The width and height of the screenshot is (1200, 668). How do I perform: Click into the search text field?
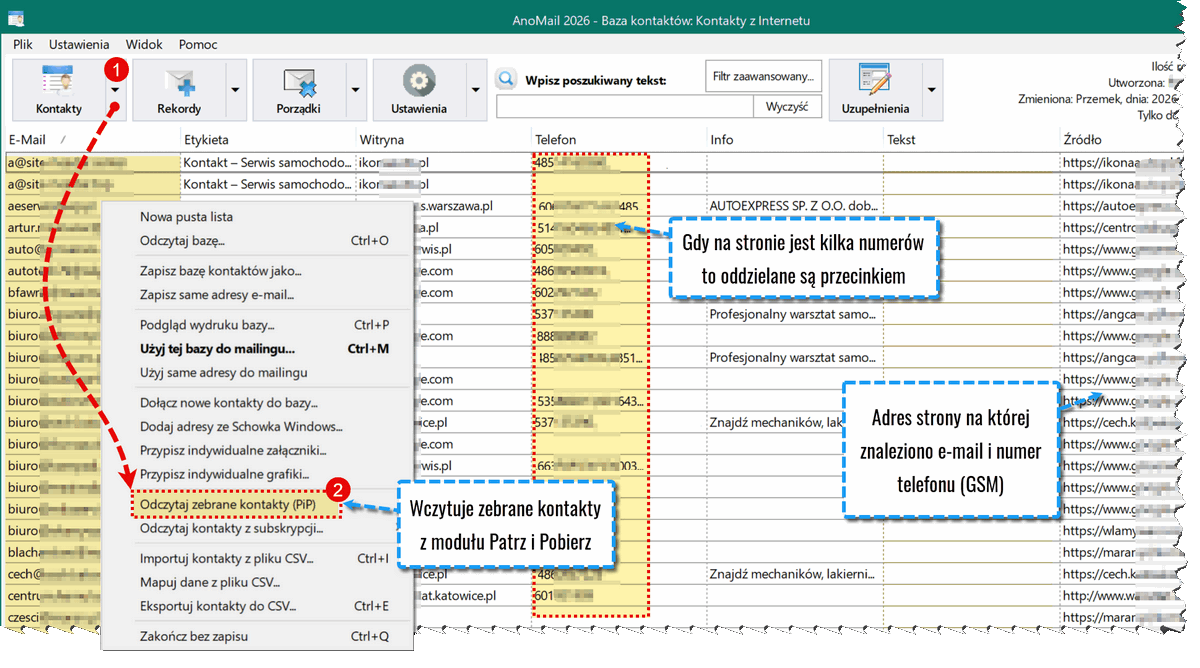coord(624,106)
